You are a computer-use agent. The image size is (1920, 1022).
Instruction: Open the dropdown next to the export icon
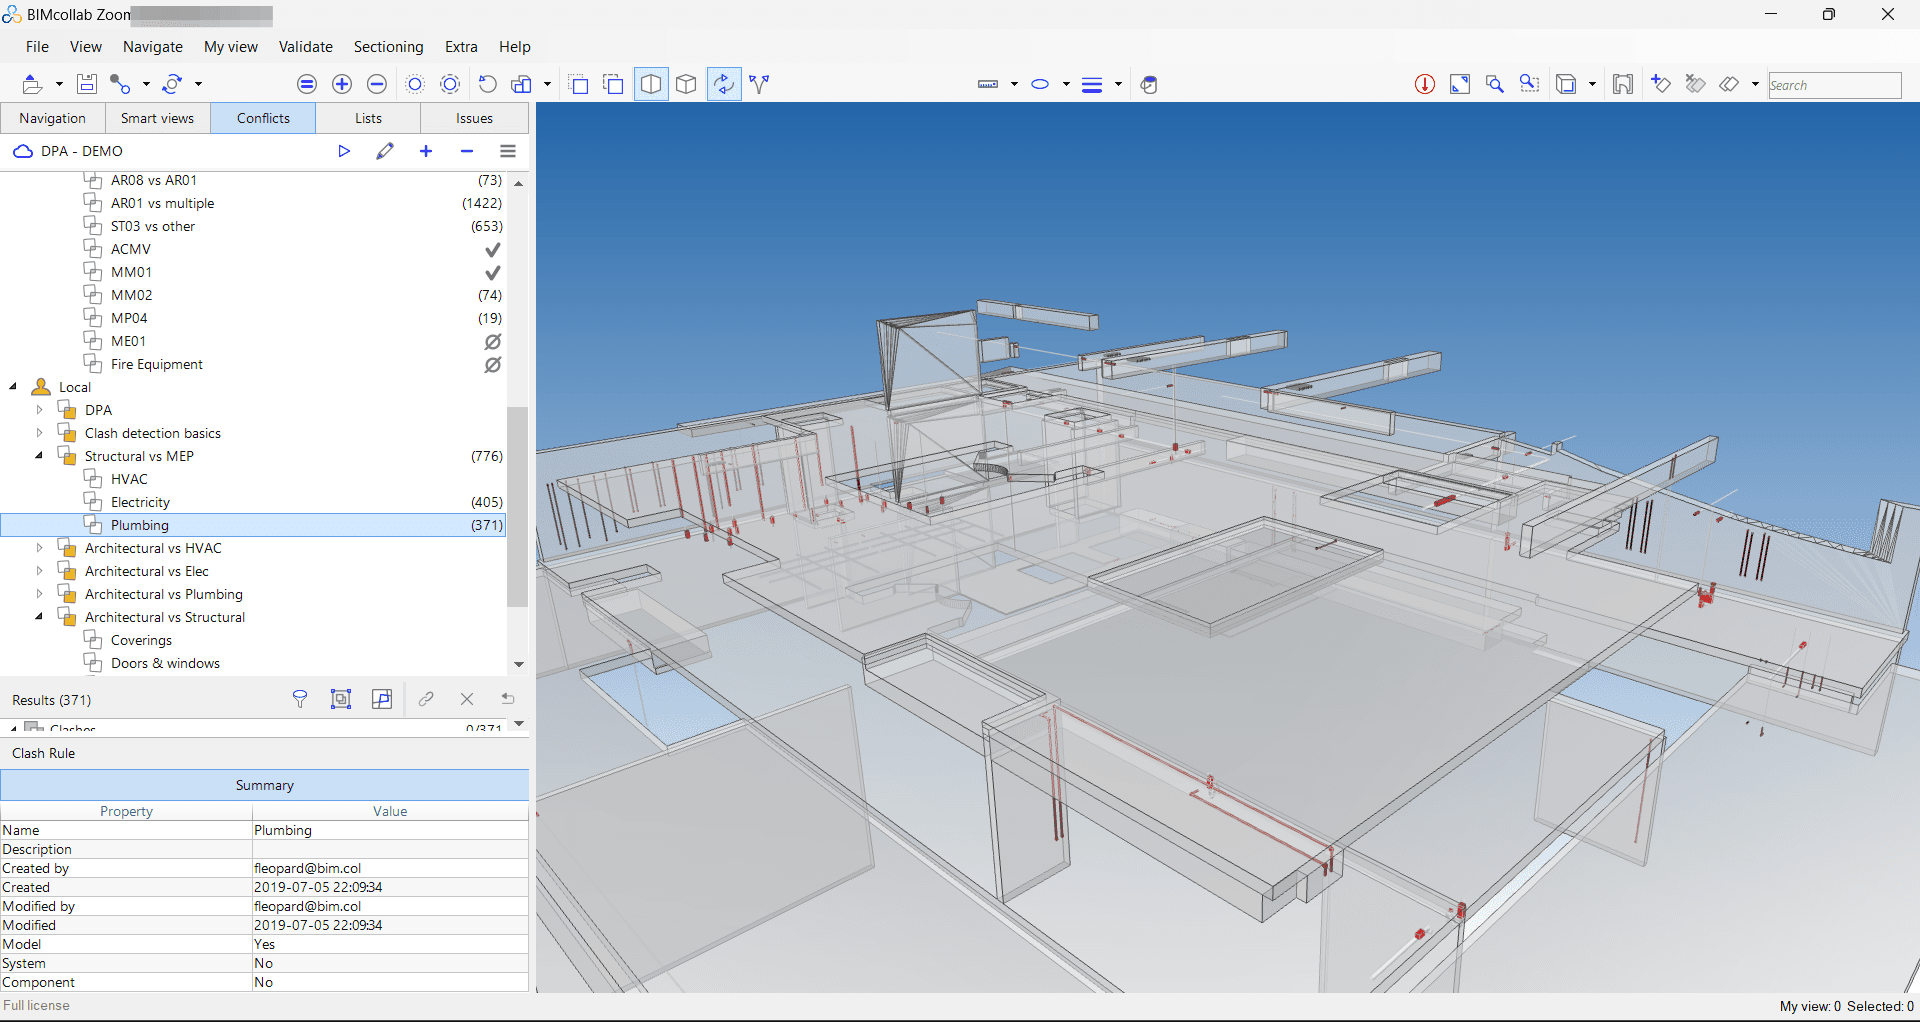pyautogui.click(x=58, y=84)
